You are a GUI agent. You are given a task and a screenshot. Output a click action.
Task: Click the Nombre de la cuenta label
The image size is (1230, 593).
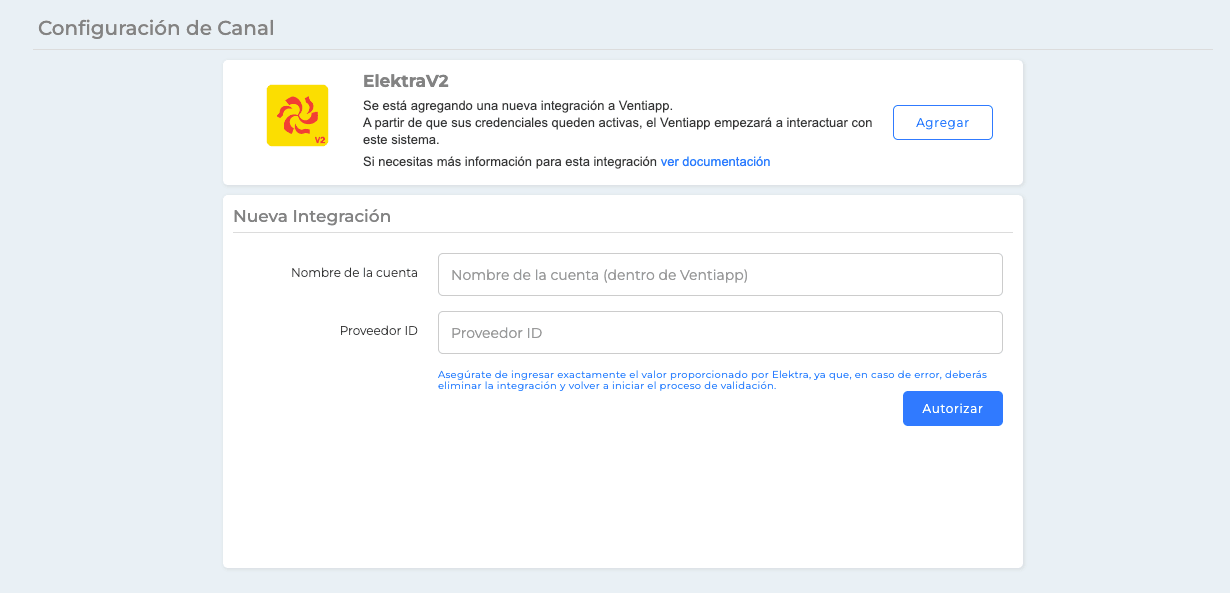tap(354, 272)
